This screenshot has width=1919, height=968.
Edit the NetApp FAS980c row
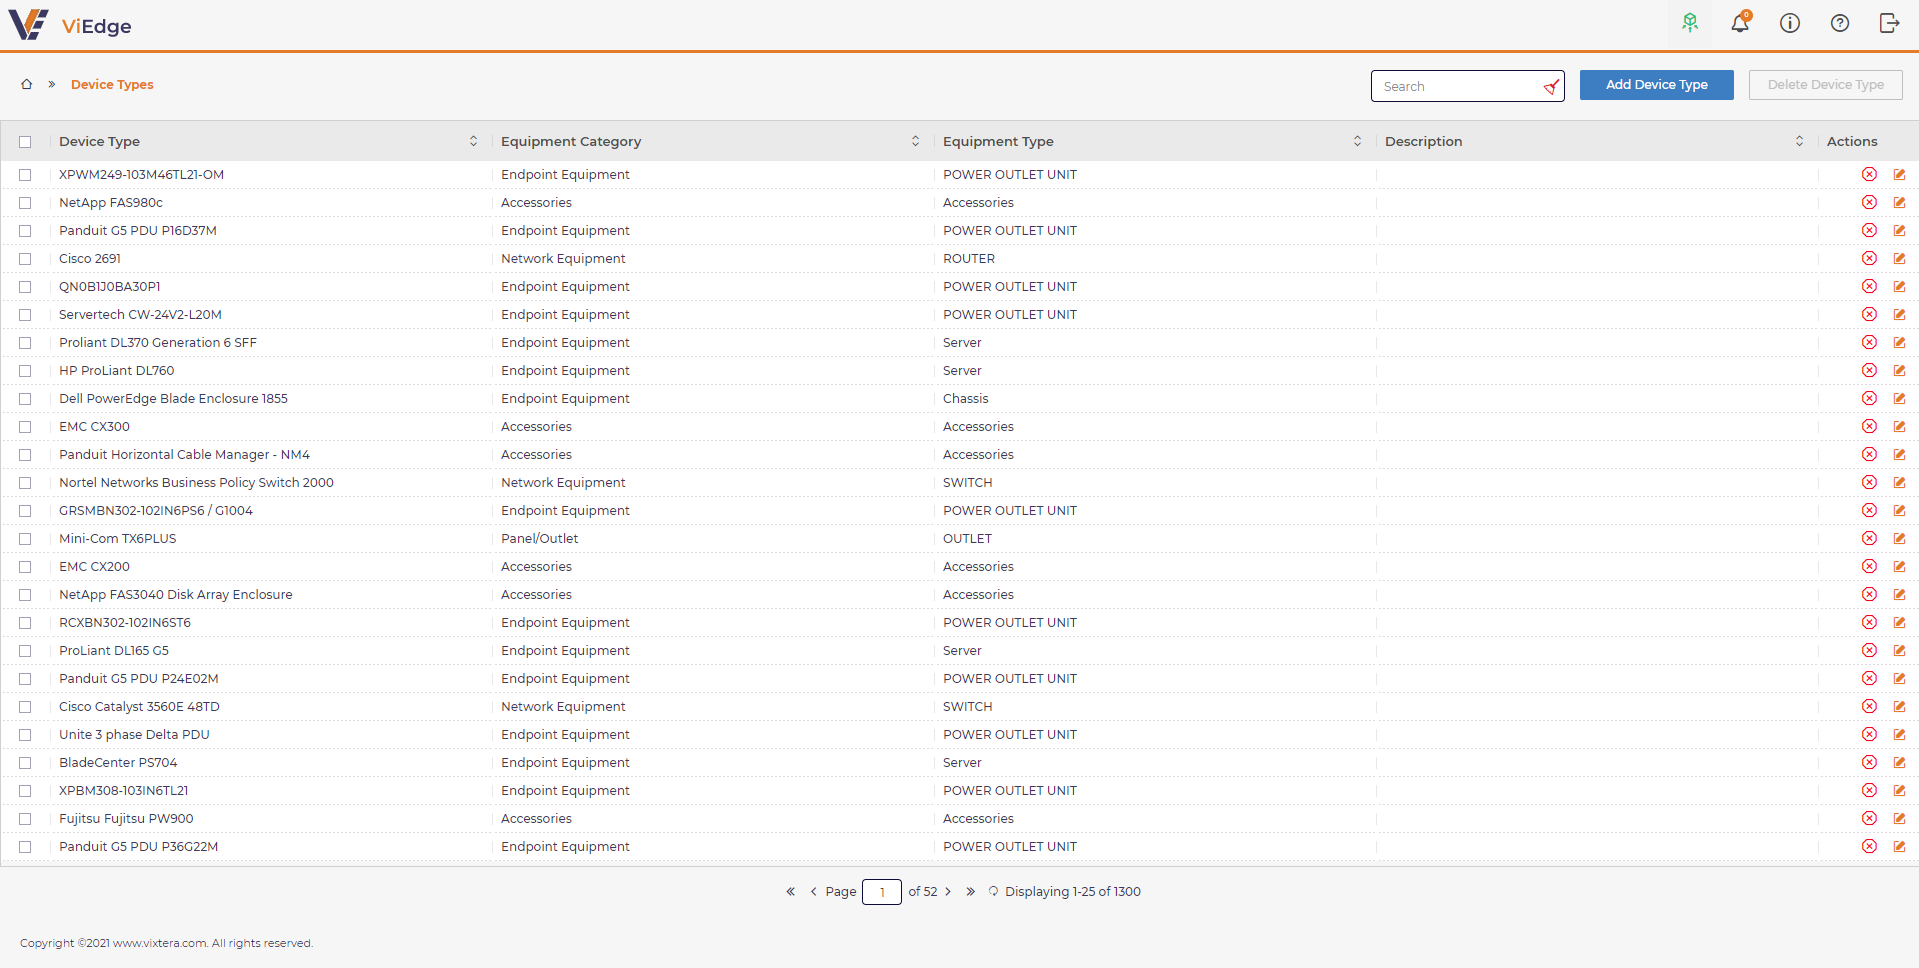[x=1899, y=202]
